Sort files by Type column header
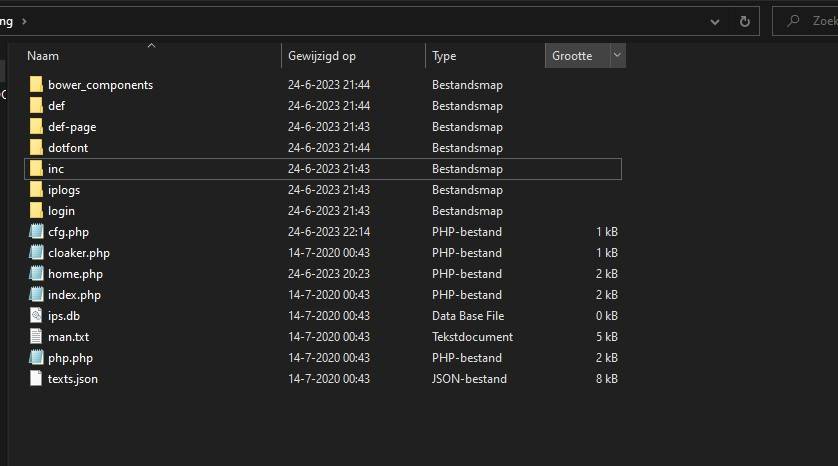The image size is (838, 466). pos(444,56)
